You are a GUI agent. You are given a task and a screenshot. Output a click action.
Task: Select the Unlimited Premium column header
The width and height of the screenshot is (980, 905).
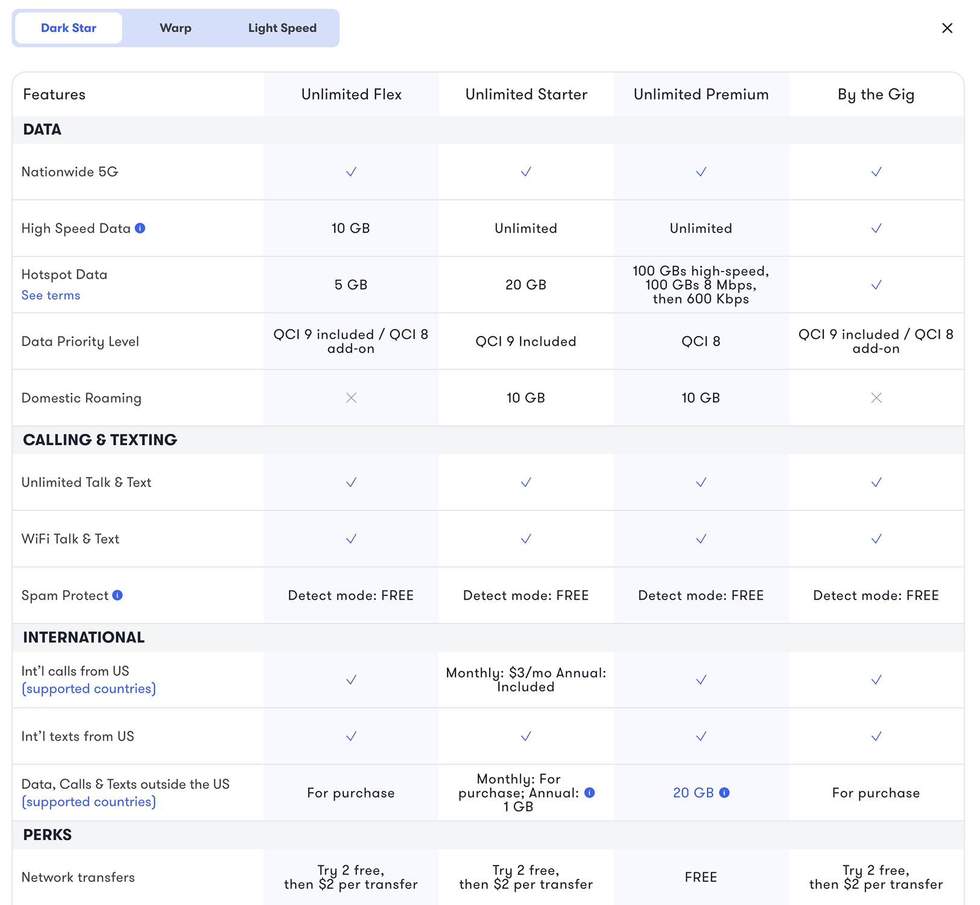[x=701, y=94]
